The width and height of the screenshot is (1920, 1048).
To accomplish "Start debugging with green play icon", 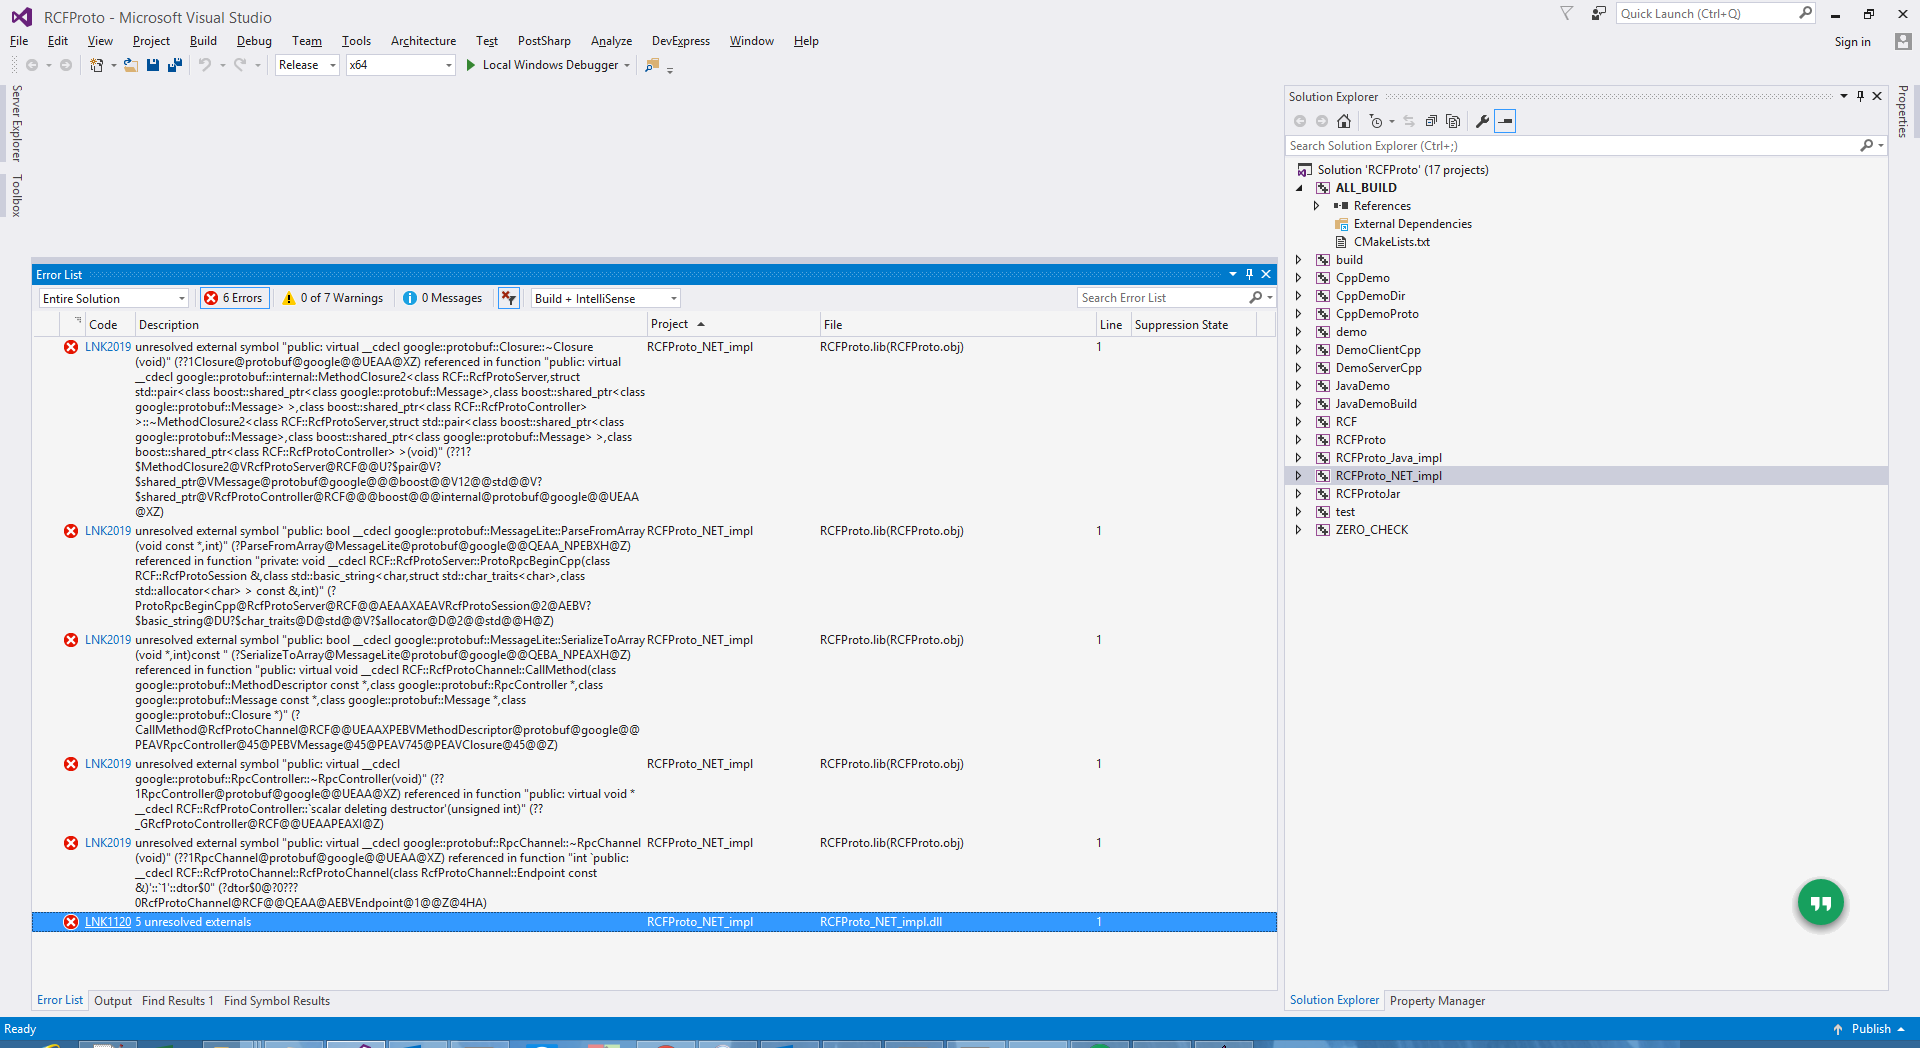I will tap(471, 65).
